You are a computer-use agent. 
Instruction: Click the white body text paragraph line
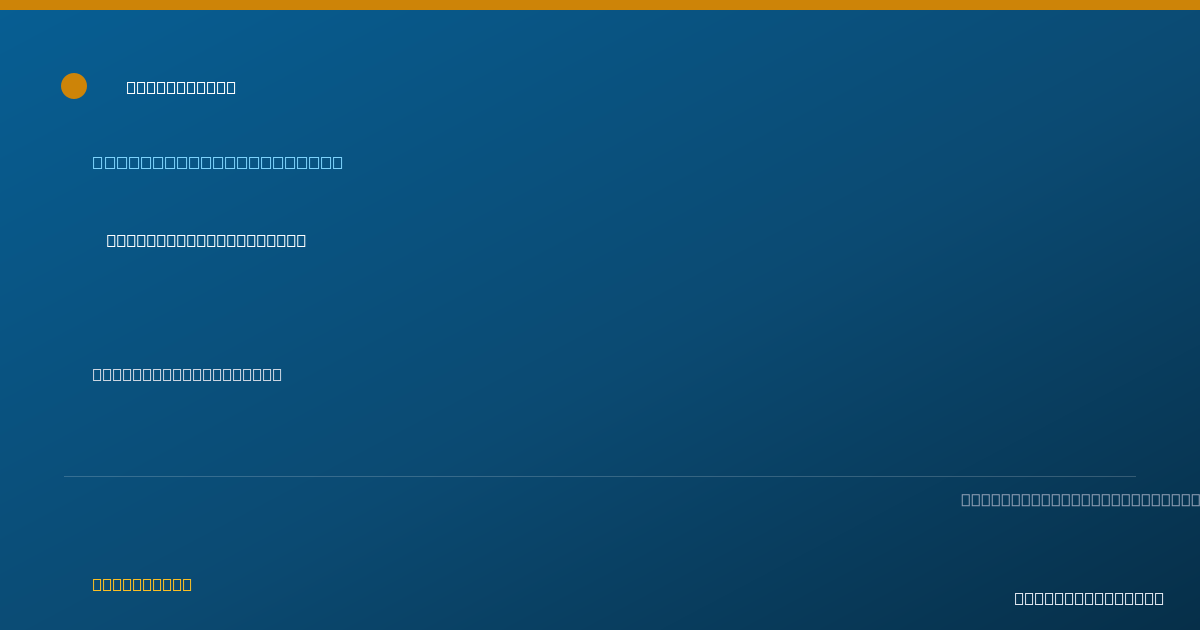187,374
